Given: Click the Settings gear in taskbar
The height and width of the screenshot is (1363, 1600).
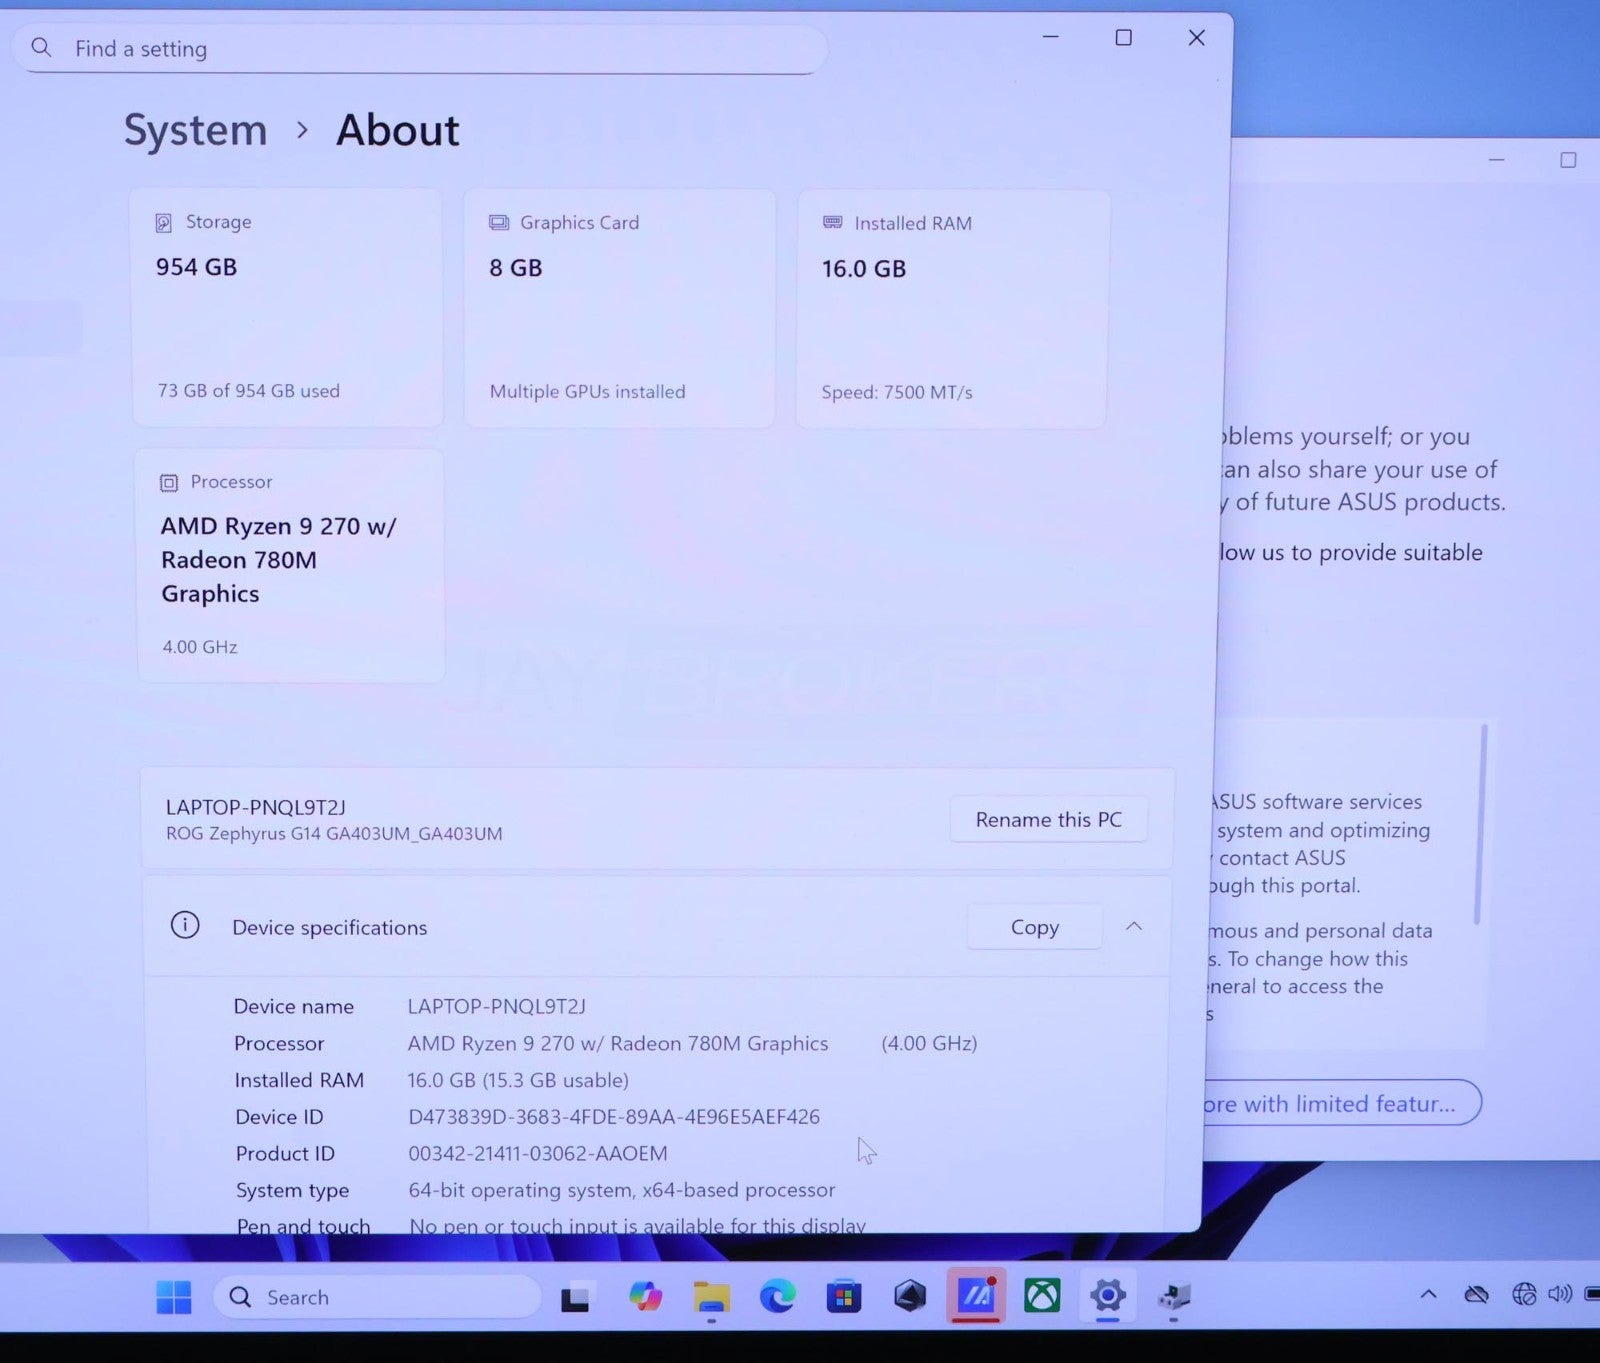Looking at the screenshot, I should point(1108,1297).
